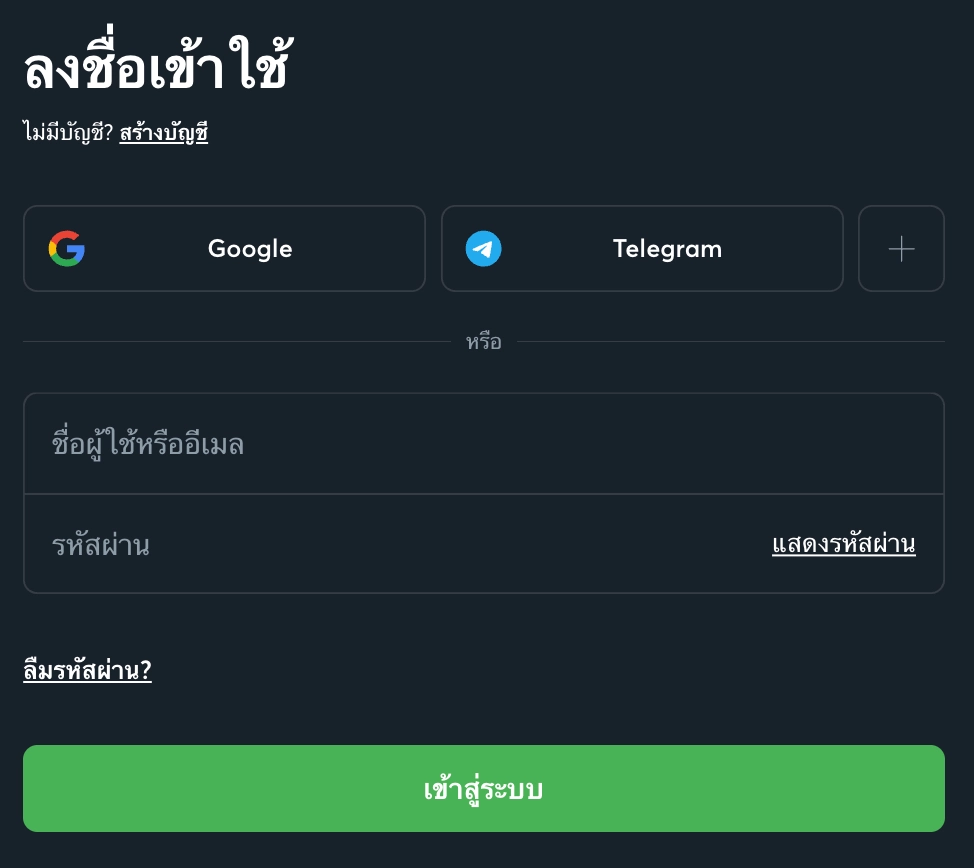The image size is (974, 868).
Task: Click the รหัสผ่าน placeholder text
Action: [x=100, y=546]
